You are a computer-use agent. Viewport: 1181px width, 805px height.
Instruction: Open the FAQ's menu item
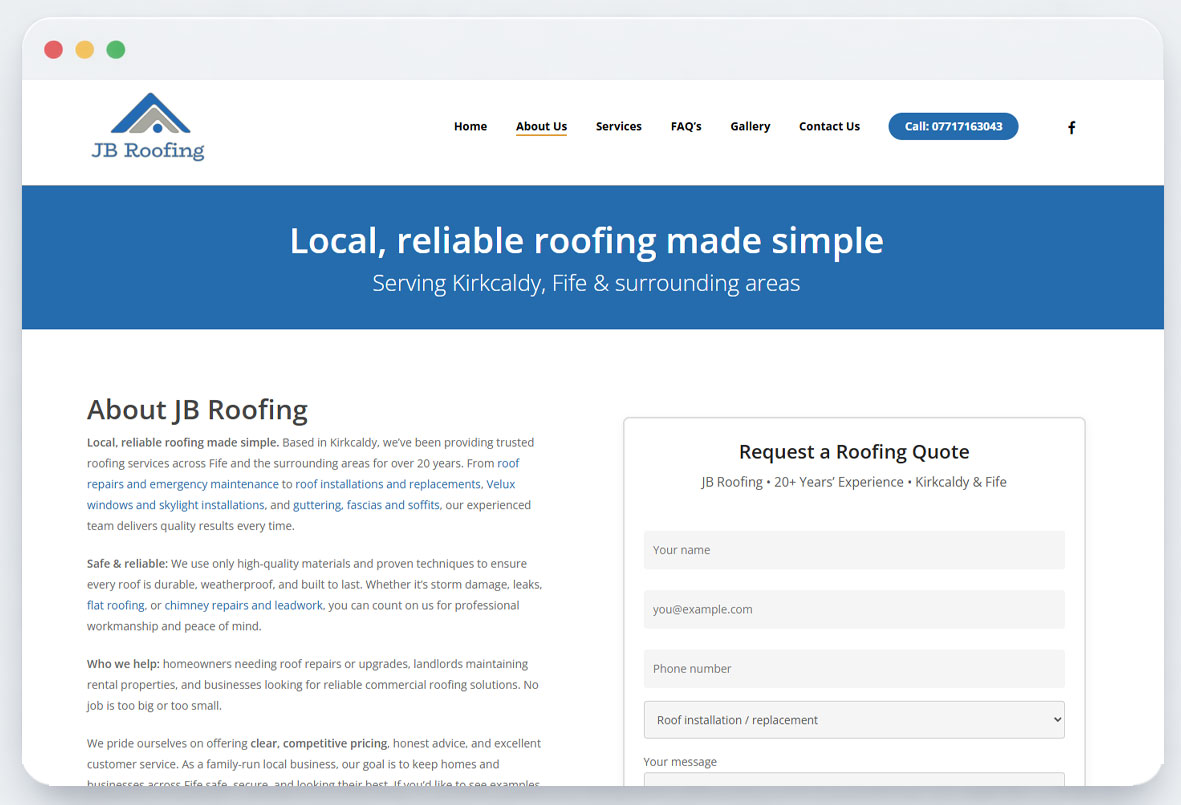pyautogui.click(x=686, y=127)
